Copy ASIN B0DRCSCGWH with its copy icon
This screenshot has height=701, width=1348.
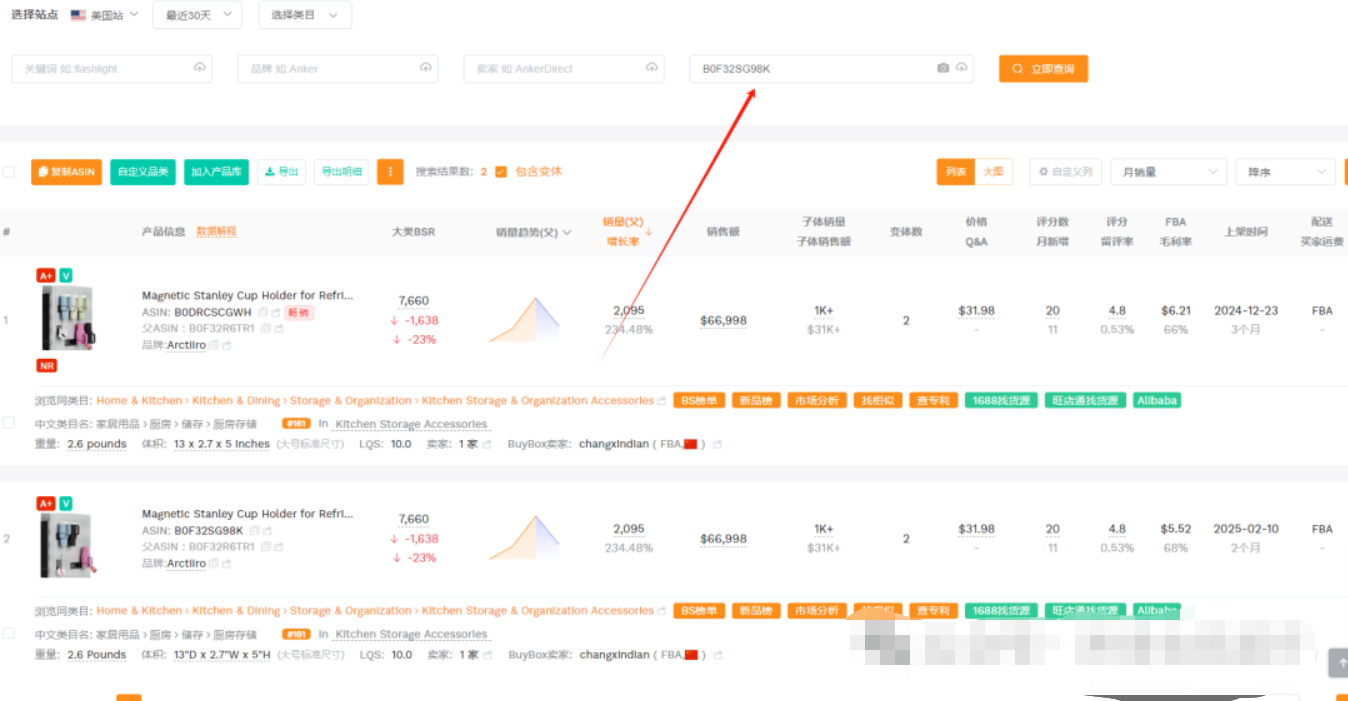pos(262,312)
